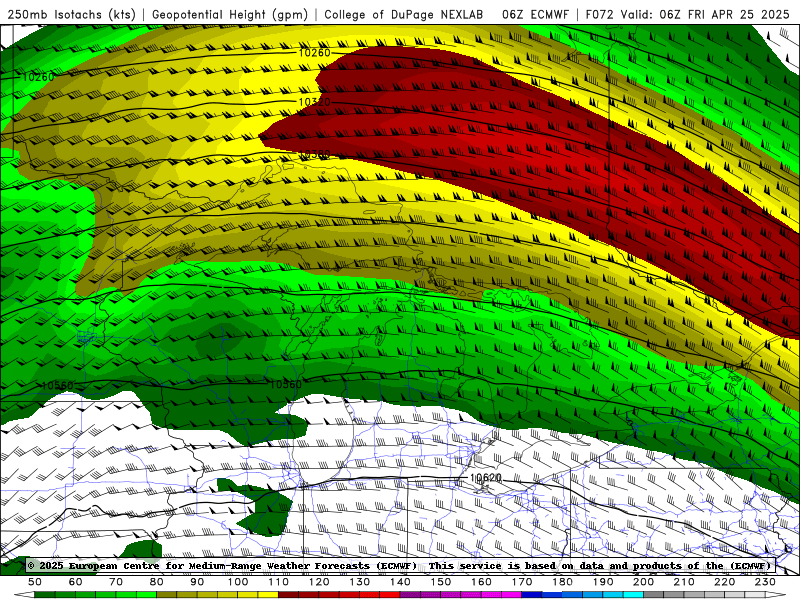Click the 'F072' forecast hour text
This screenshot has height=600, width=800.
(x=599, y=15)
